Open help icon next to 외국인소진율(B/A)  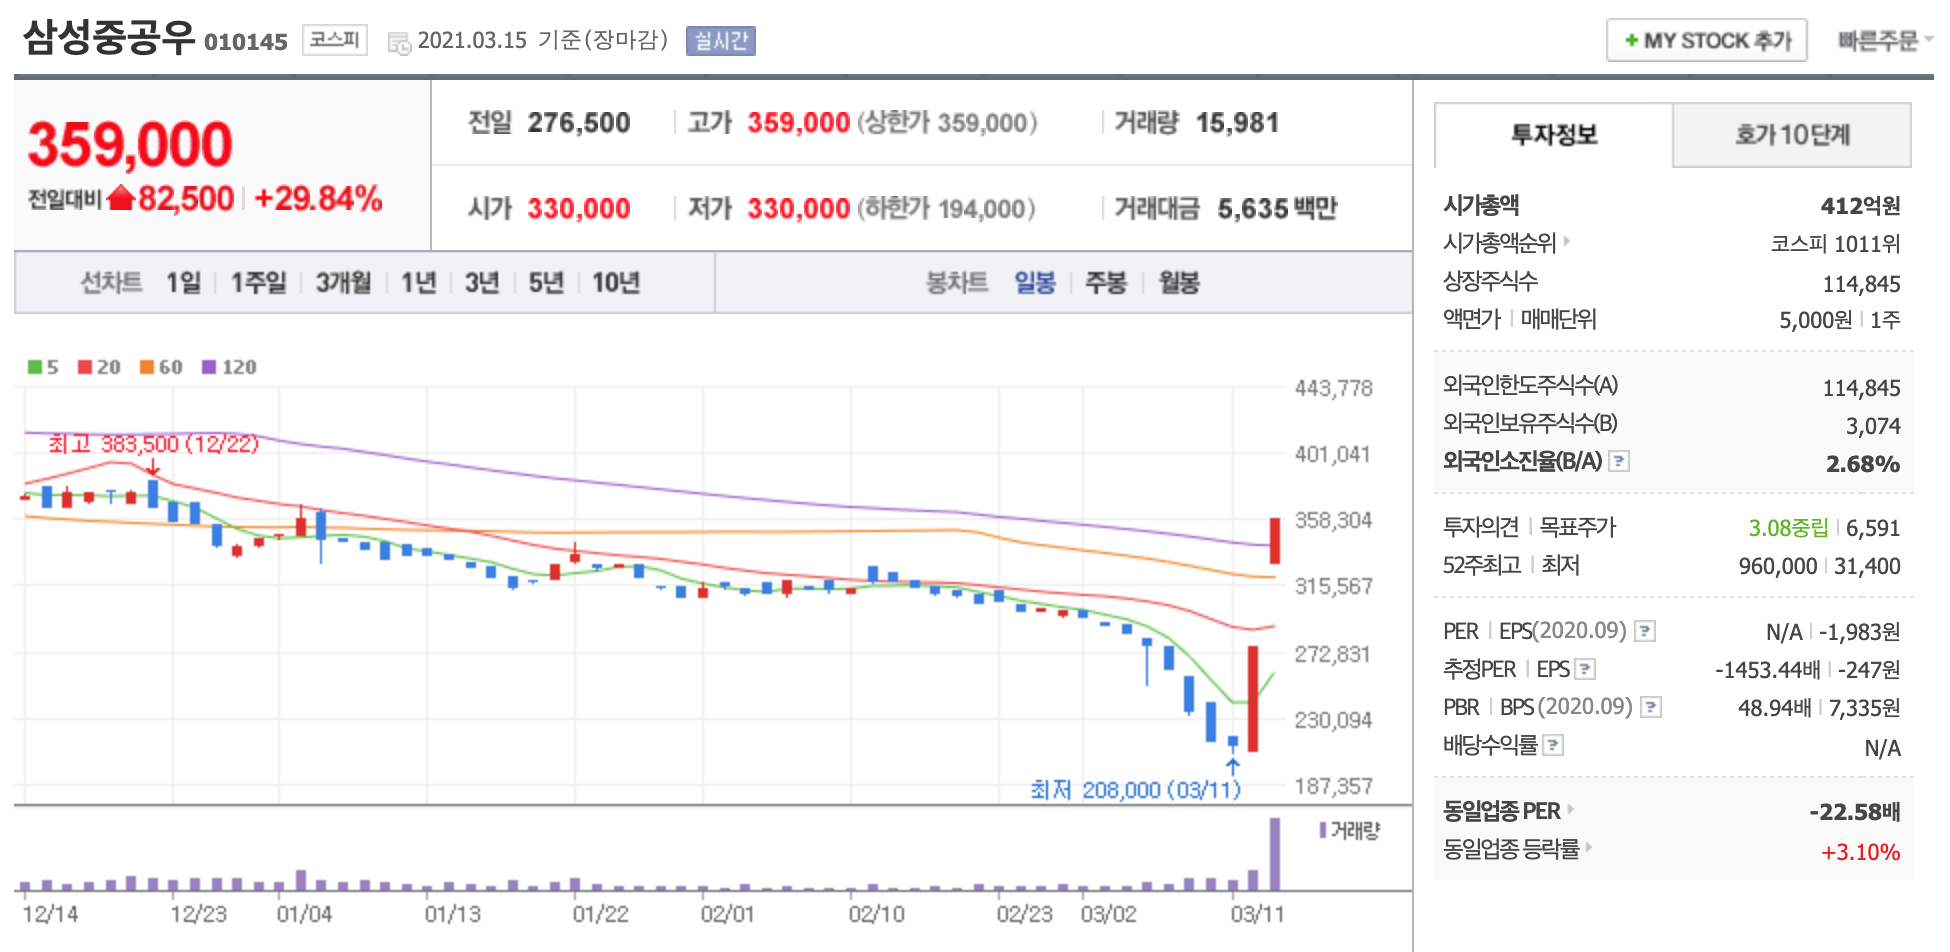pos(1619,461)
